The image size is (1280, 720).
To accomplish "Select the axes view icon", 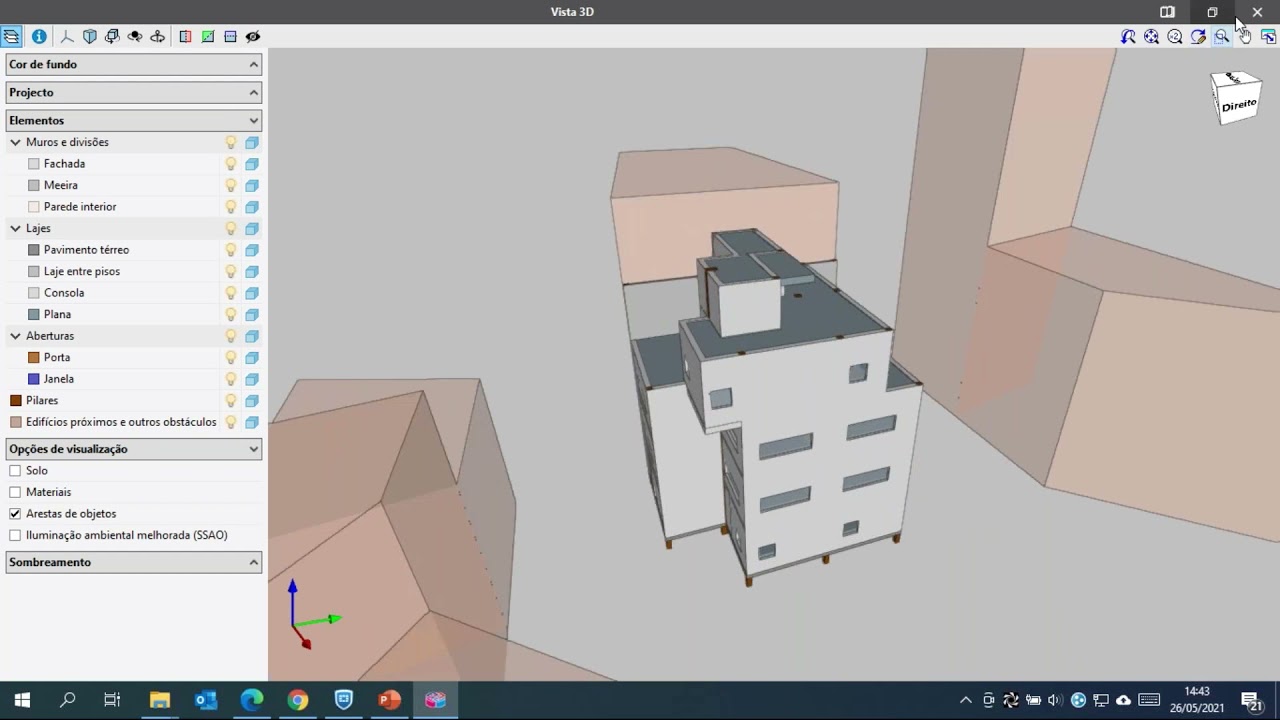I will (x=67, y=36).
